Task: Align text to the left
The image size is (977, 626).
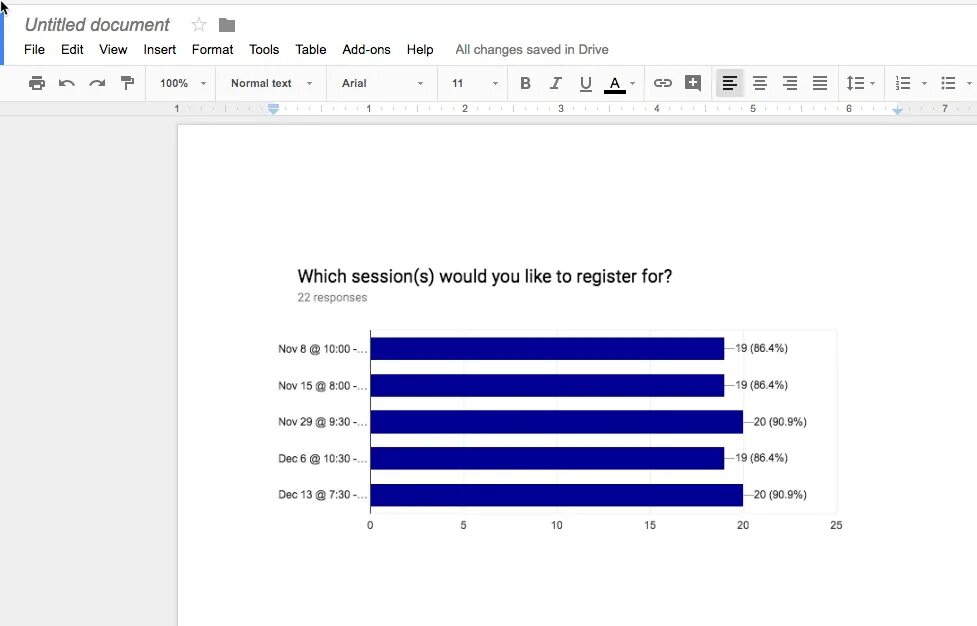Action: pyautogui.click(x=730, y=83)
